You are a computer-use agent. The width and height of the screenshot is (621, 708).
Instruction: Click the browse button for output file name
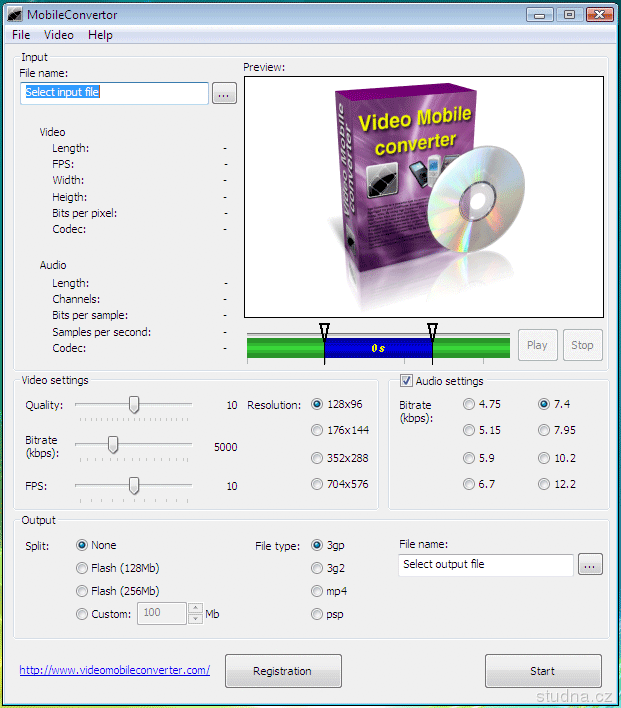pyautogui.click(x=590, y=565)
